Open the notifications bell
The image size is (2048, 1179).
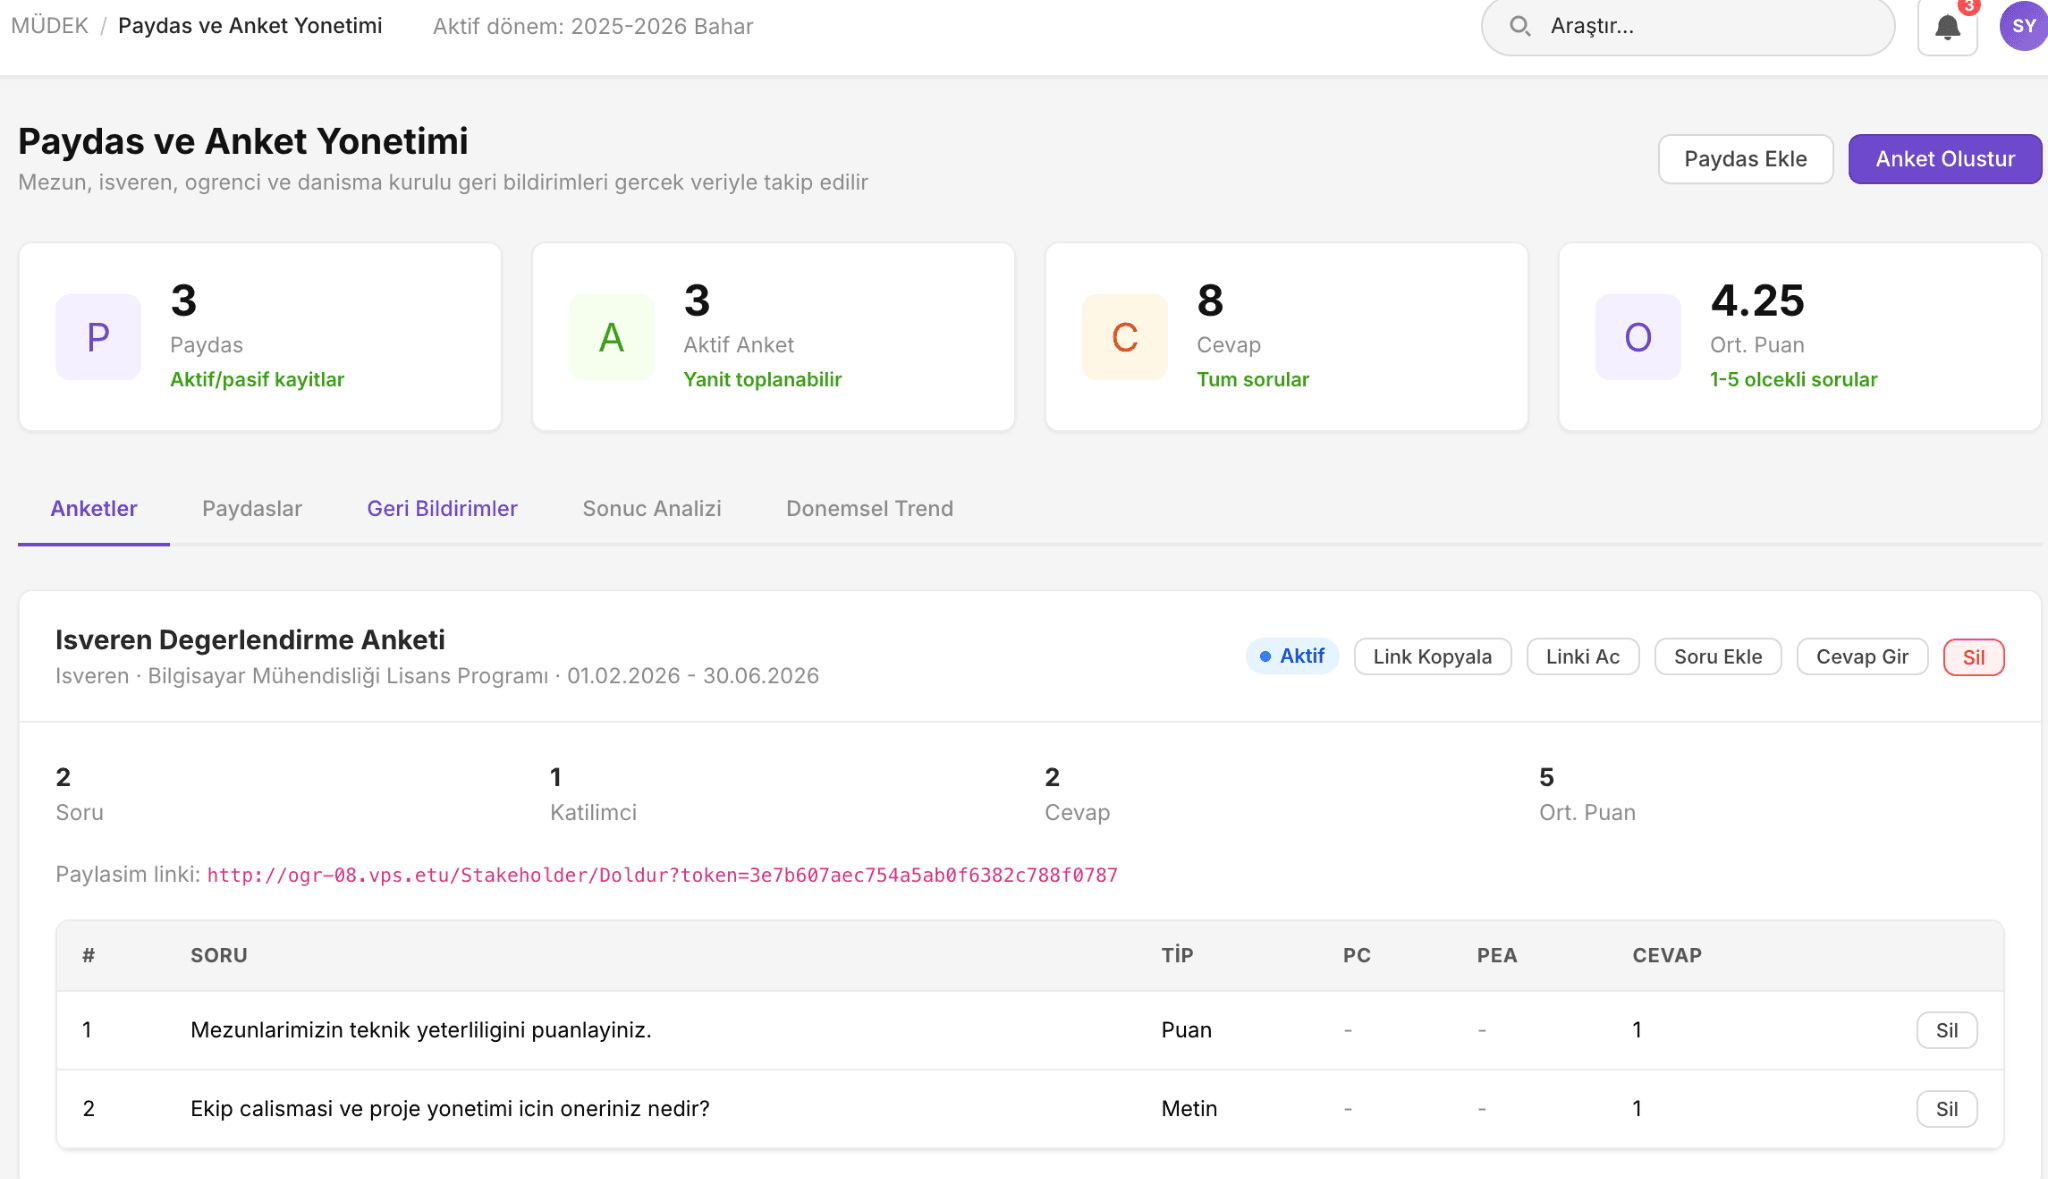pos(1947,27)
